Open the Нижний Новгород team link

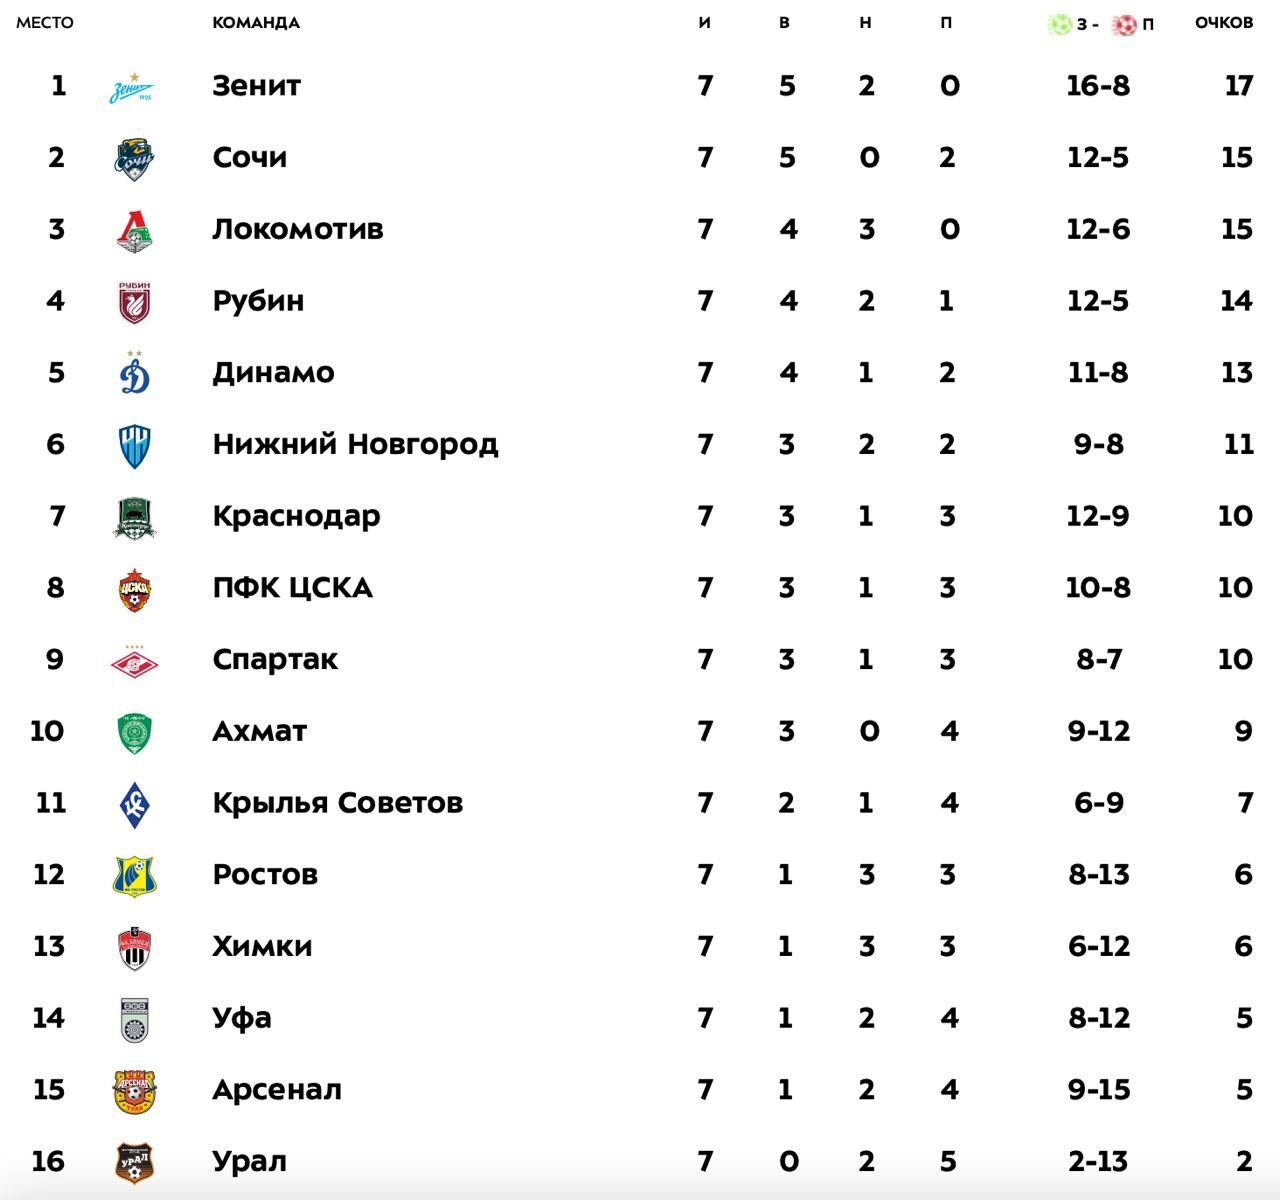point(355,444)
